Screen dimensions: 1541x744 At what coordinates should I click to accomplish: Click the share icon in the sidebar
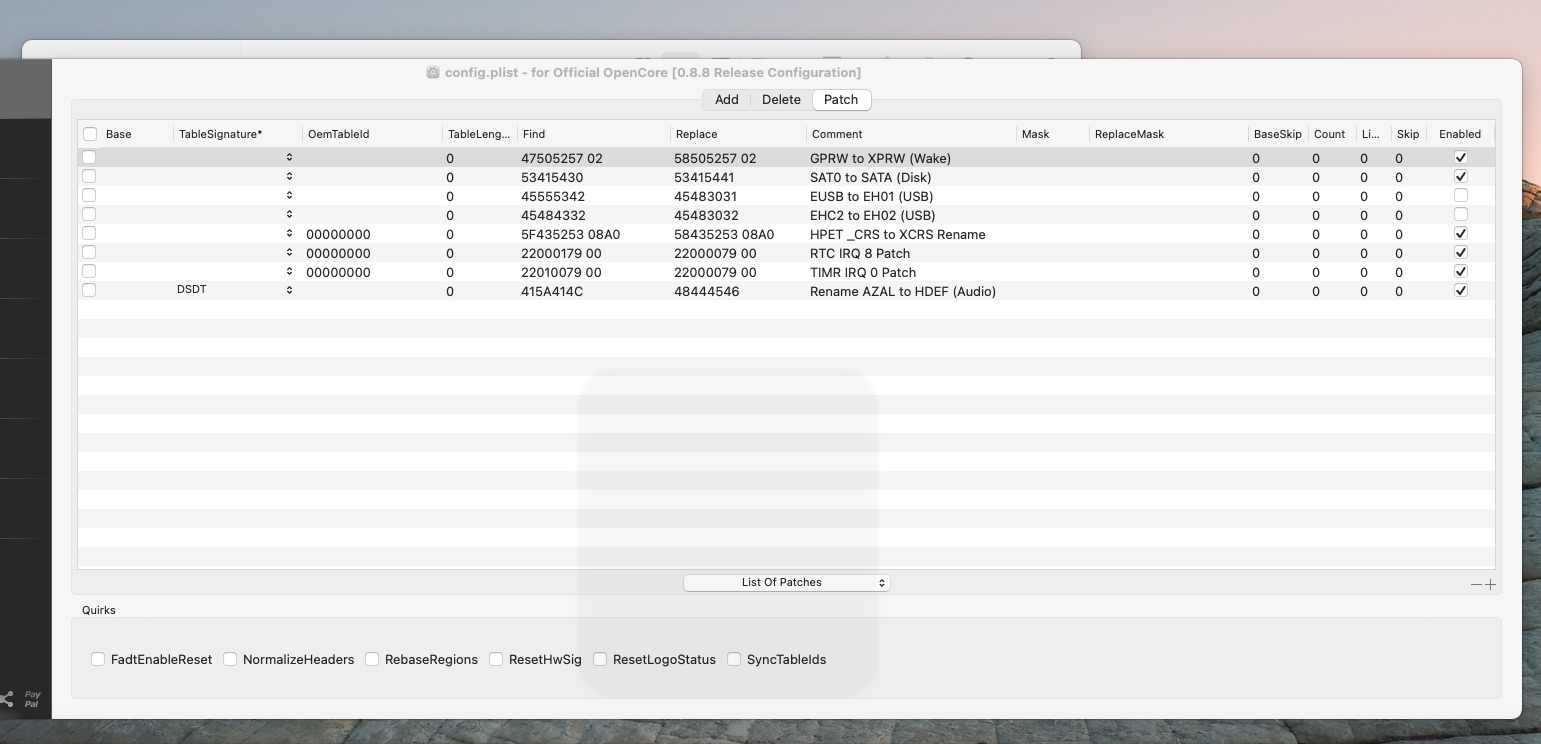6,698
